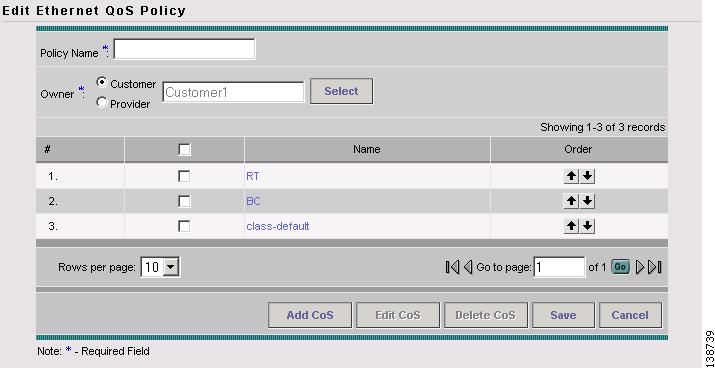Click the Order column header
The image size is (715, 368).
click(x=578, y=150)
